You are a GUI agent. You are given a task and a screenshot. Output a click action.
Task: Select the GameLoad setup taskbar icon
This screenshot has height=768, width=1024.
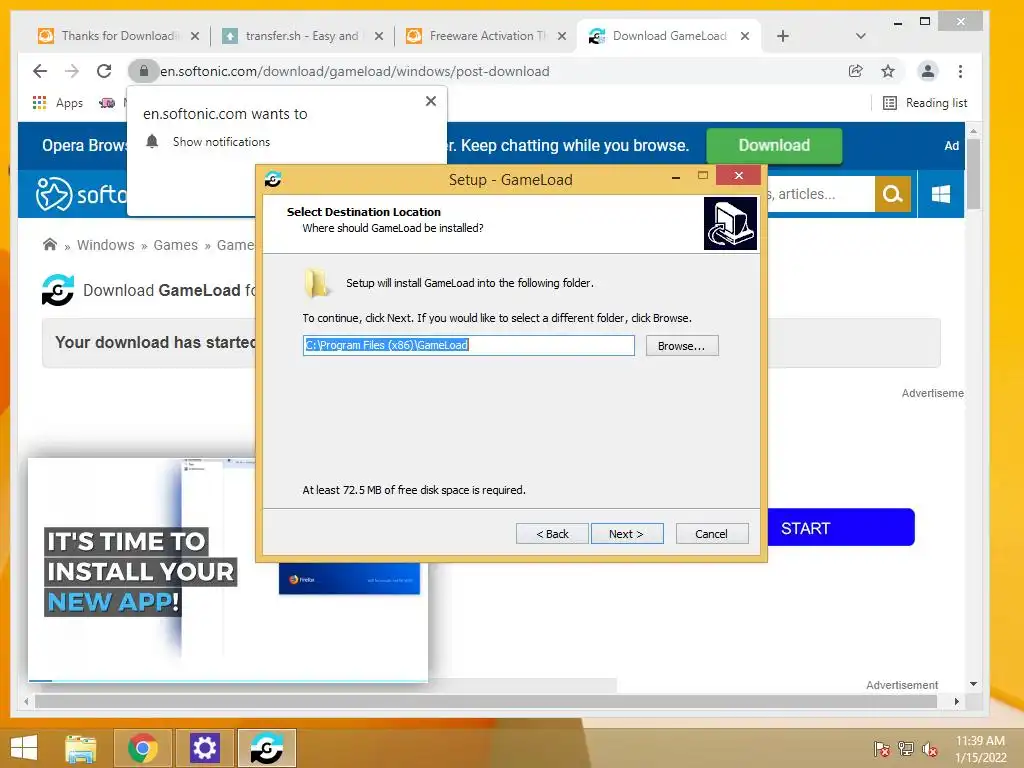266,748
